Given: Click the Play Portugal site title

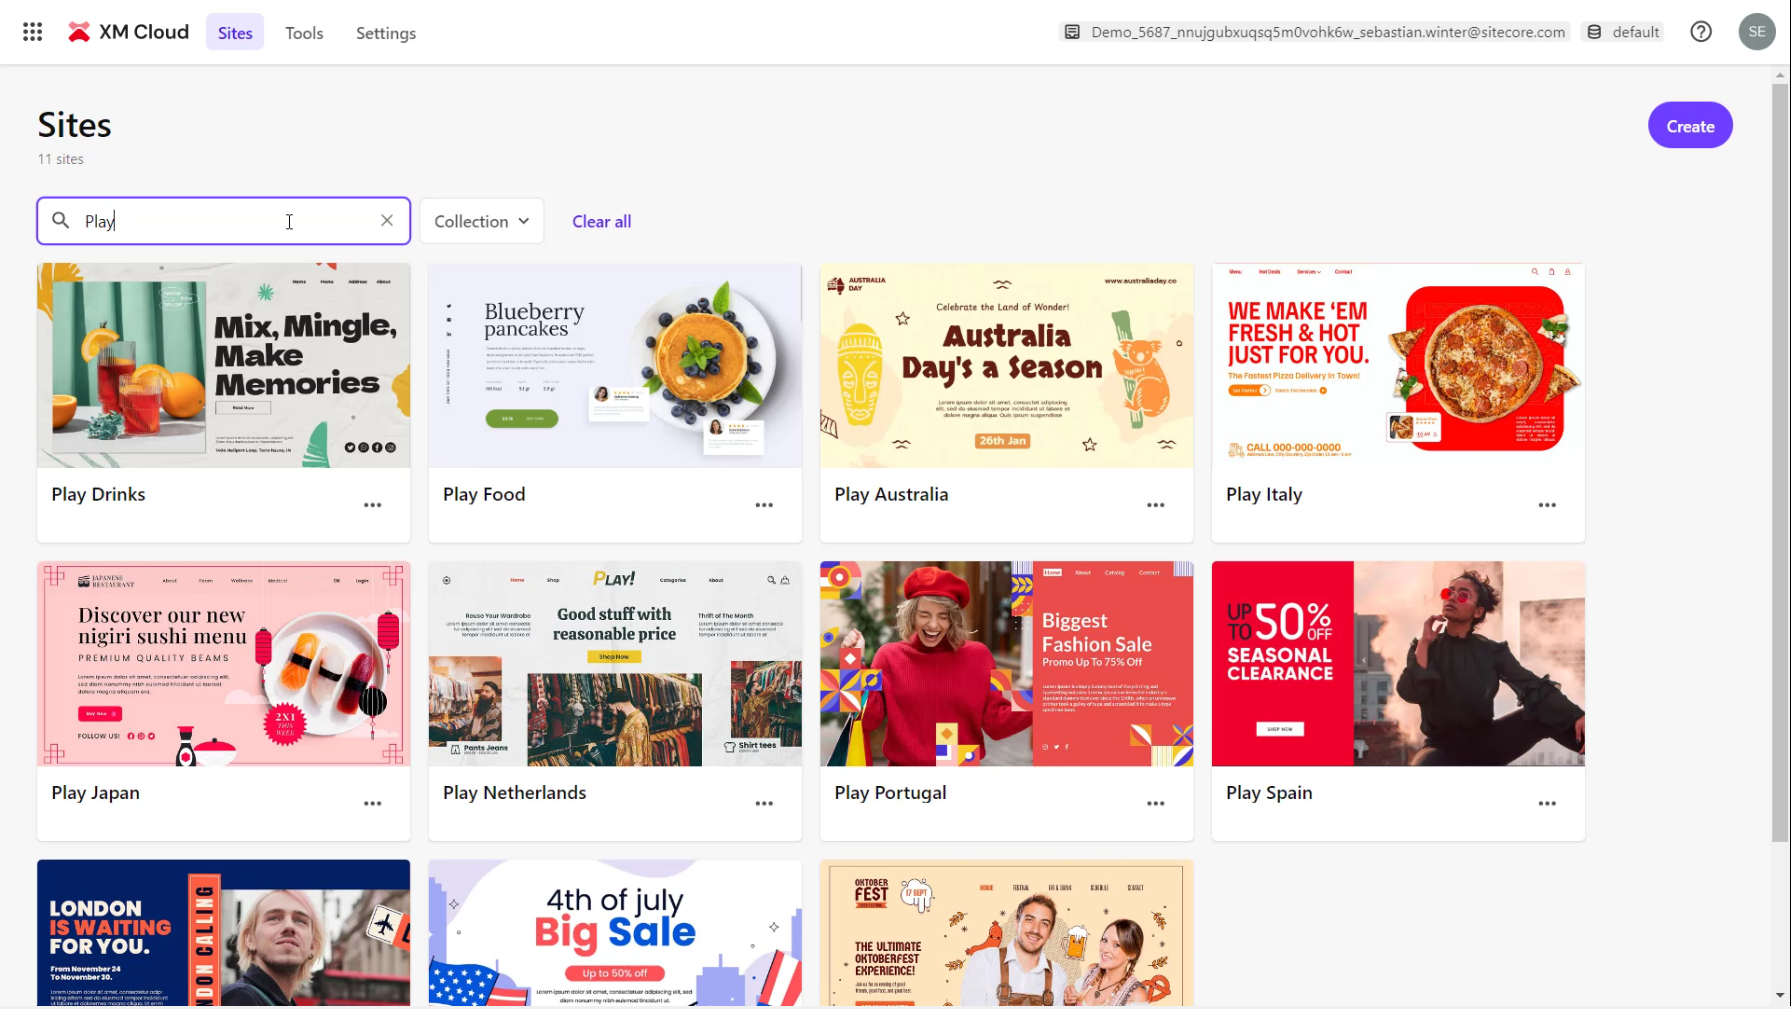Looking at the screenshot, I should click(x=890, y=793).
